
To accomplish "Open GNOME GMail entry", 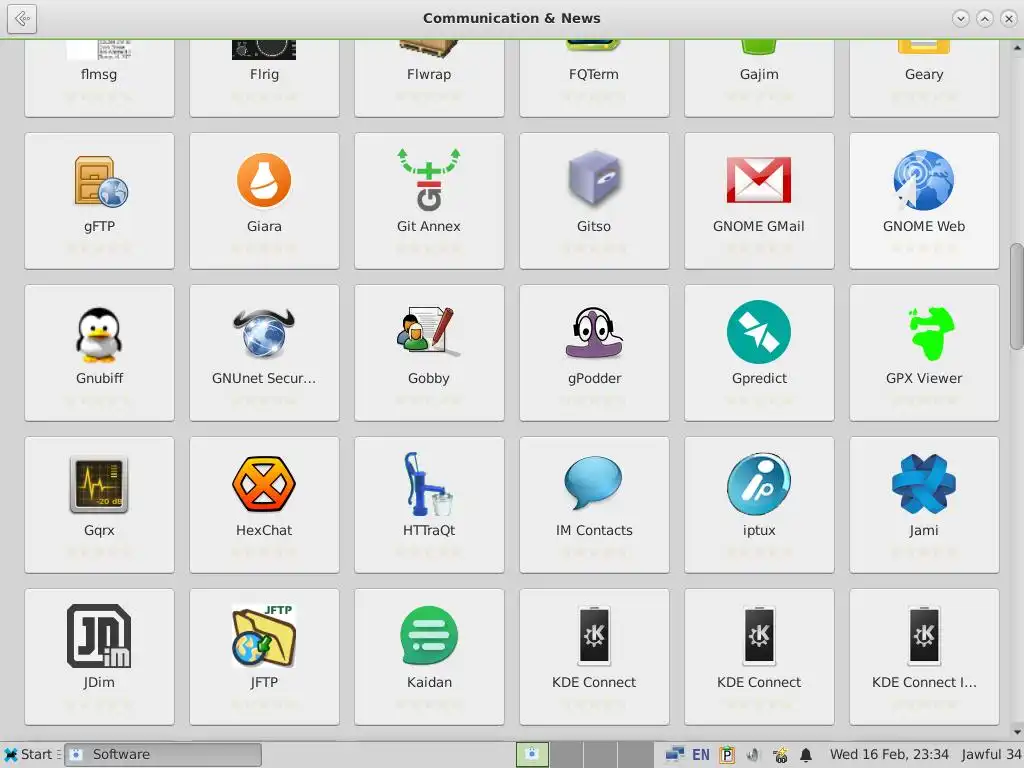I will click(759, 201).
